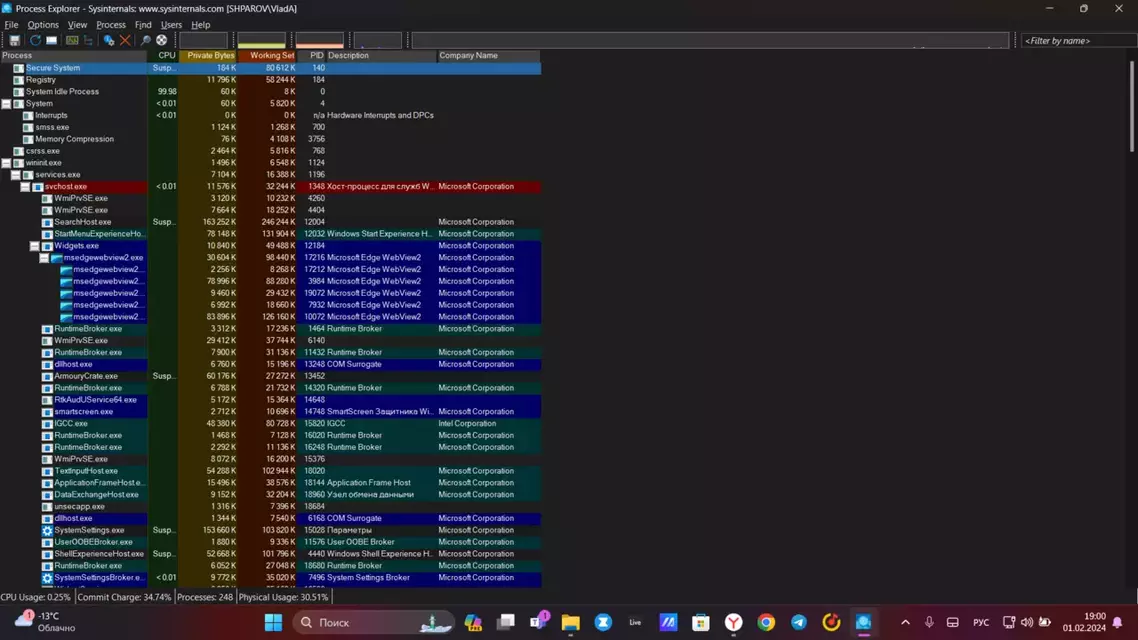
Task: Click the red Kill Process icon
Action: [126, 41]
